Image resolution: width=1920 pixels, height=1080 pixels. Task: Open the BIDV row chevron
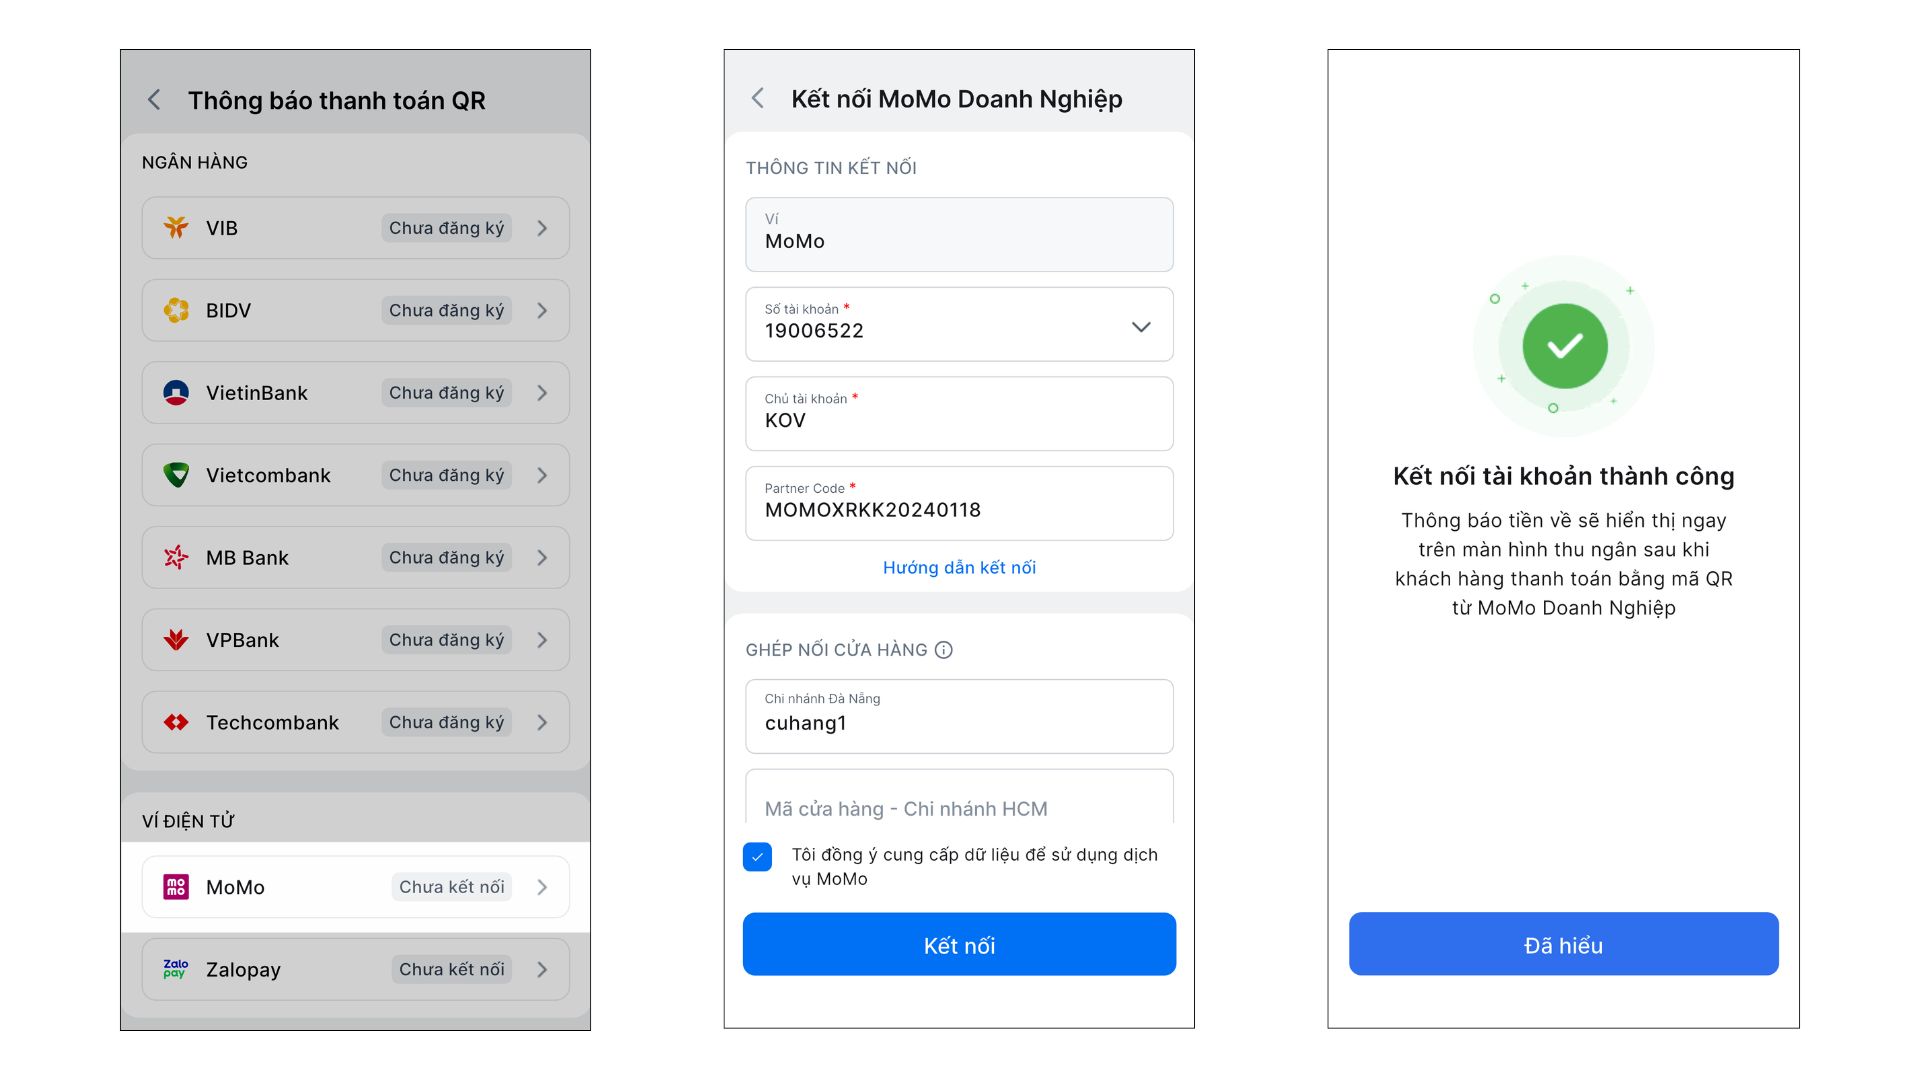(x=542, y=311)
